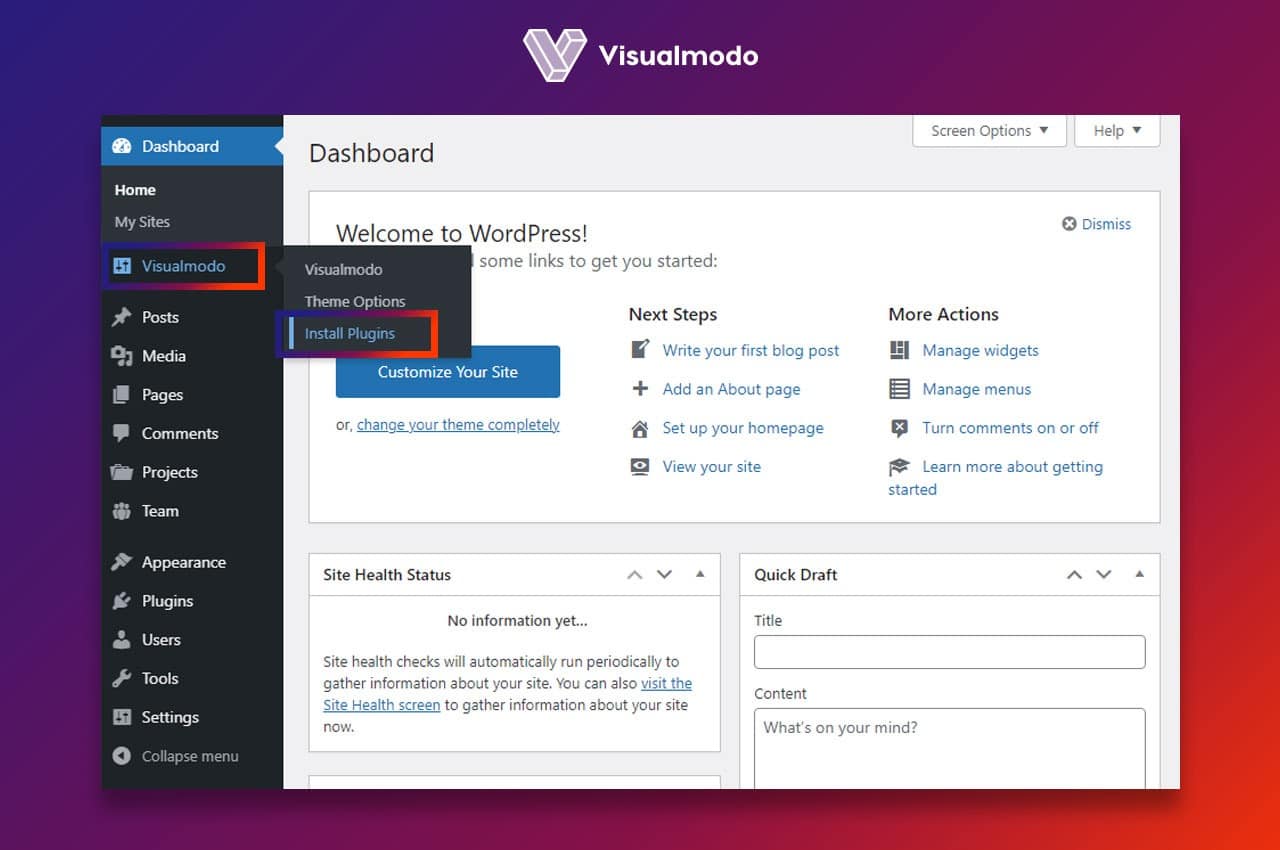Click the Team icon in the sidebar

pyautogui.click(x=122, y=511)
